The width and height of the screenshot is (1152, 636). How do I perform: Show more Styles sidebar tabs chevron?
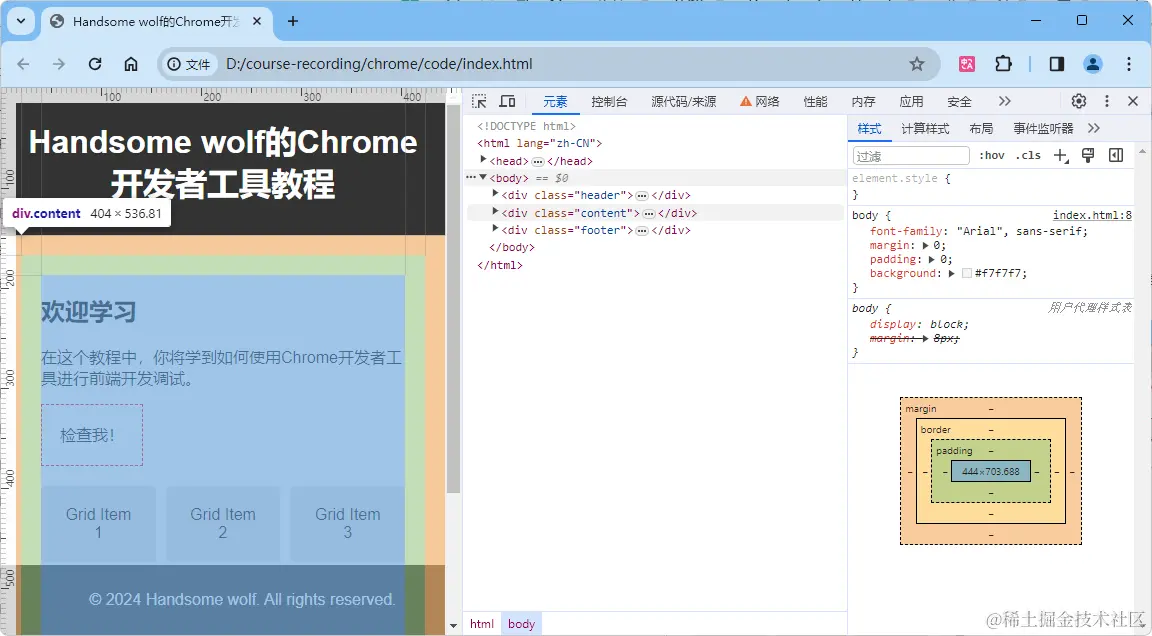[1093, 129]
